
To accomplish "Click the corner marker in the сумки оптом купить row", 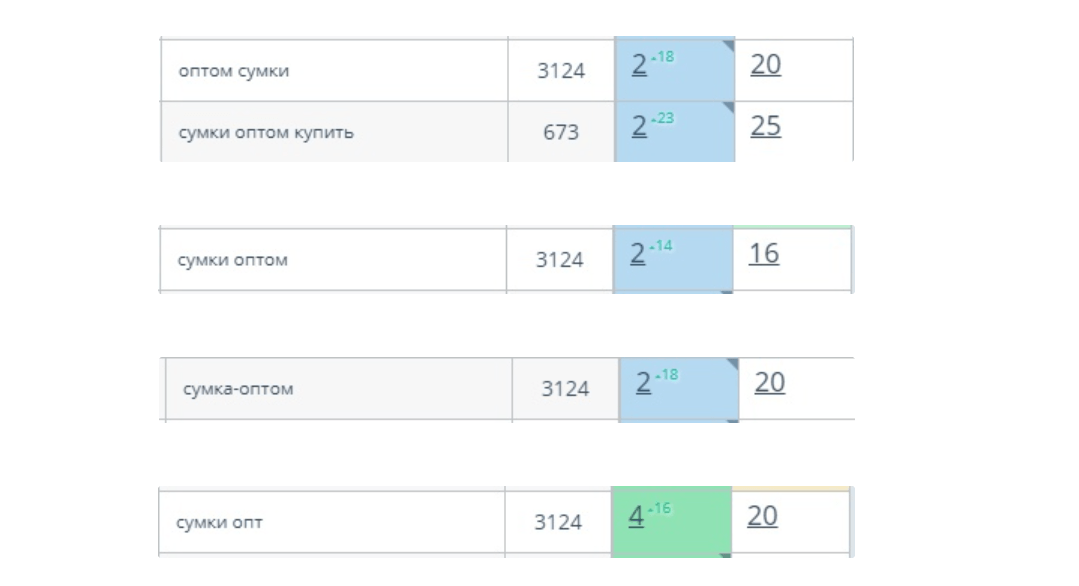I will (x=729, y=107).
